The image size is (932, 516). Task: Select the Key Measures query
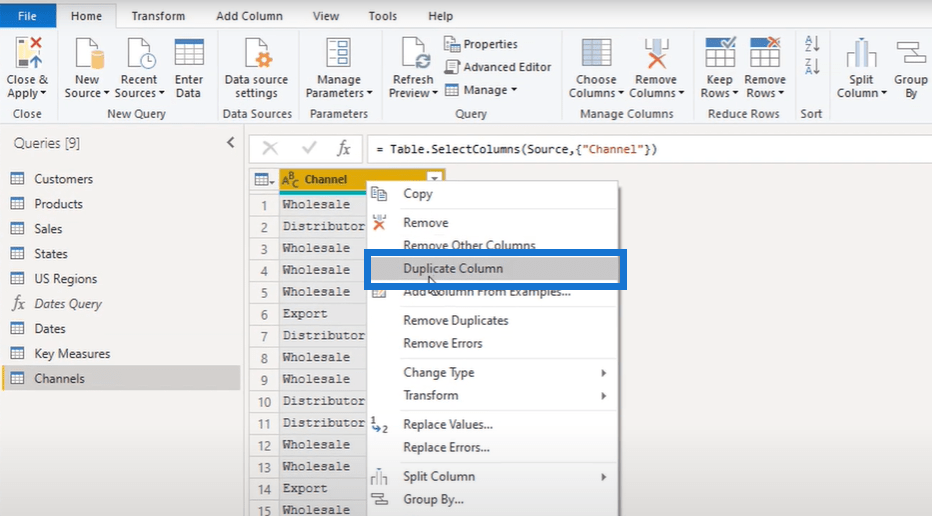click(x=121, y=354)
